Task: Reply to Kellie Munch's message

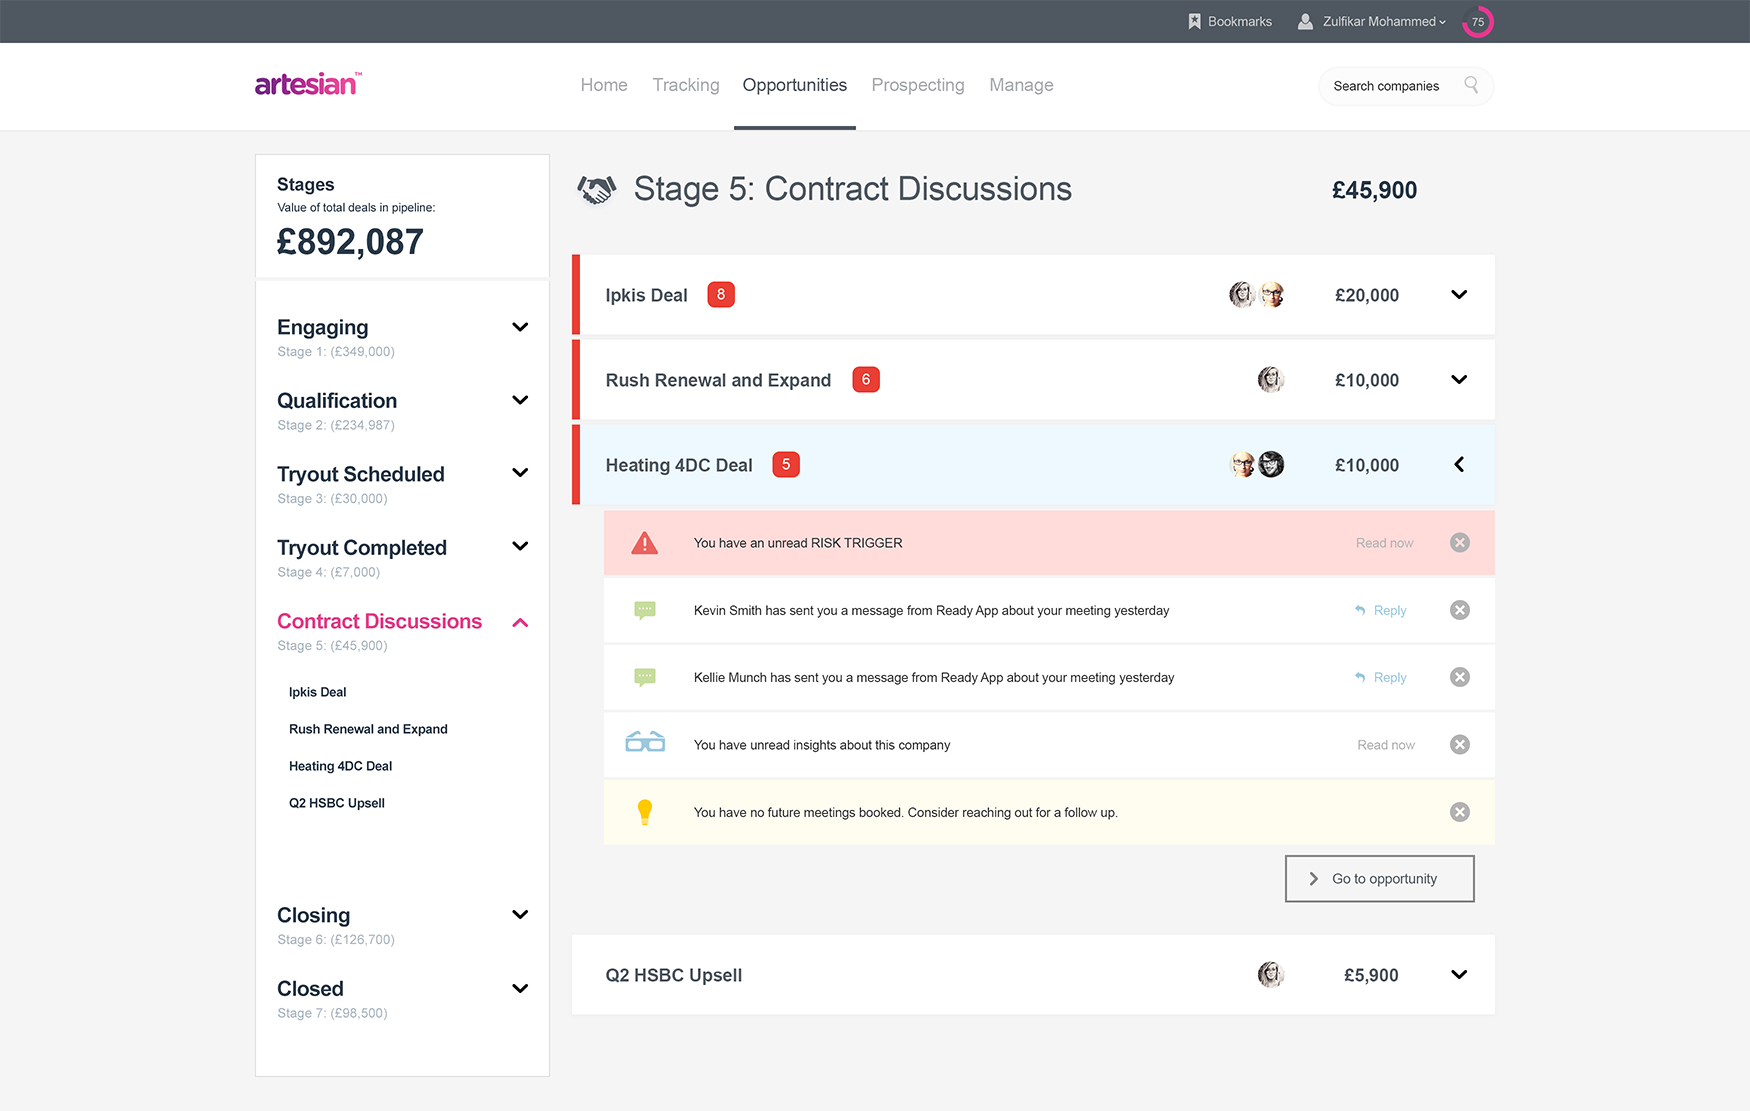Action: pyautogui.click(x=1381, y=677)
